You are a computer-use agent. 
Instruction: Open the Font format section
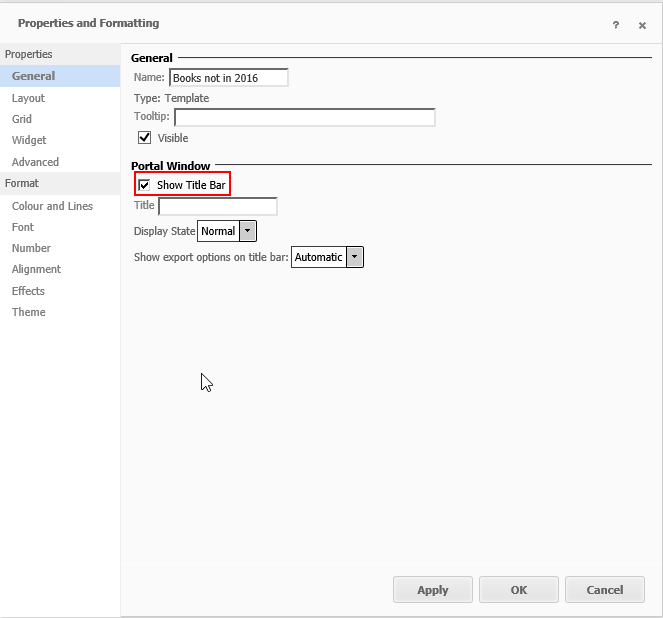[x=23, y=227]
